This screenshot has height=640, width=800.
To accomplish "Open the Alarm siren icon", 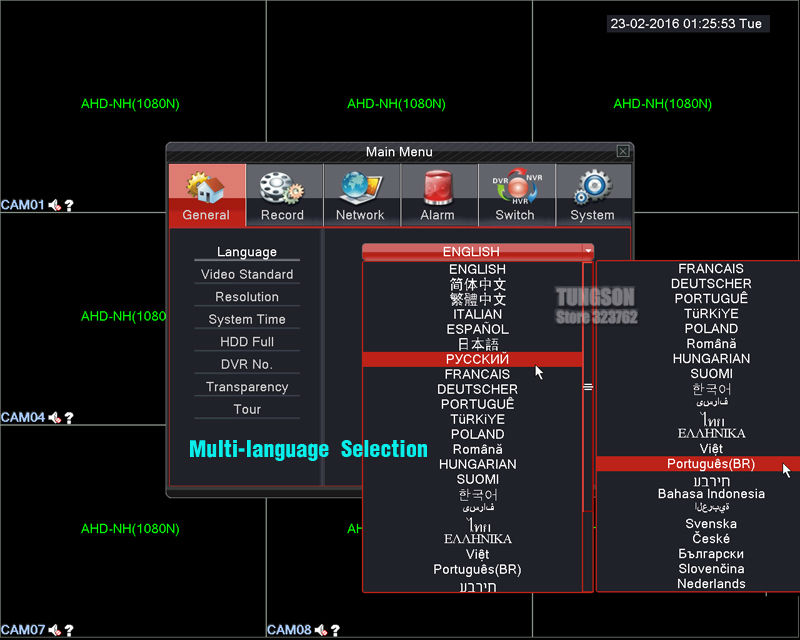I will [x=437, y=188].
